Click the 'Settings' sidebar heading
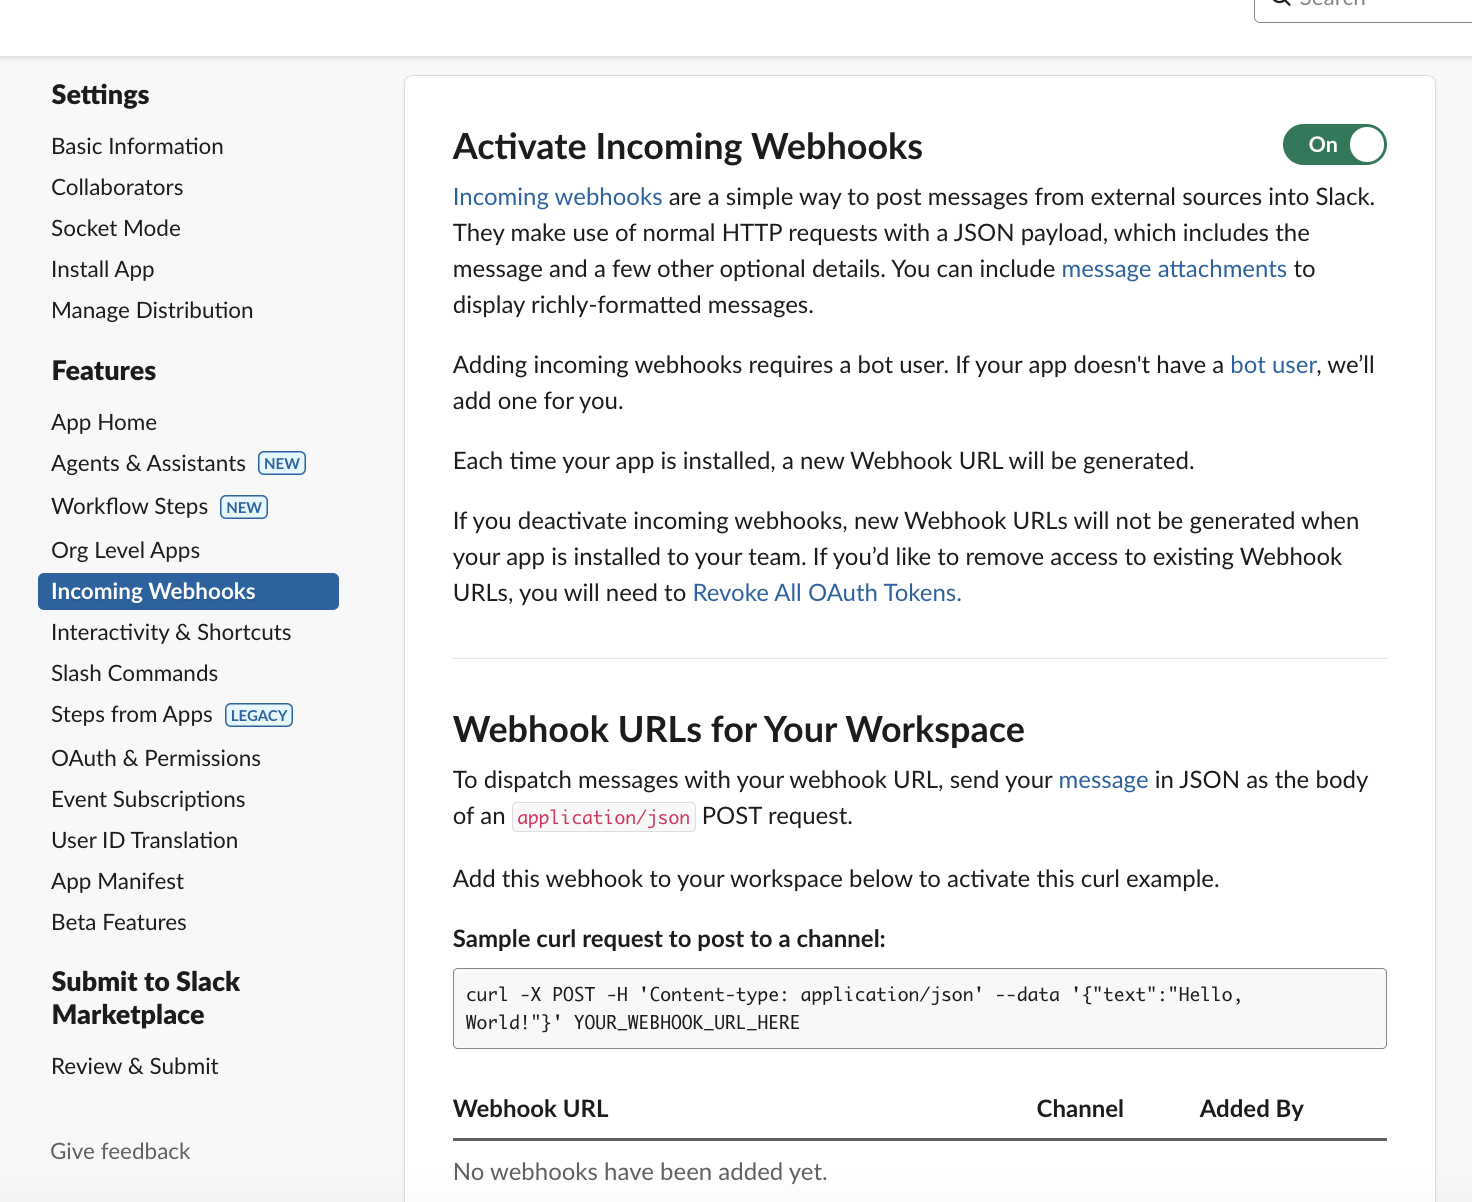Screen dimensions: 1472x1202 pyautogui.click(x=100, y=95)
